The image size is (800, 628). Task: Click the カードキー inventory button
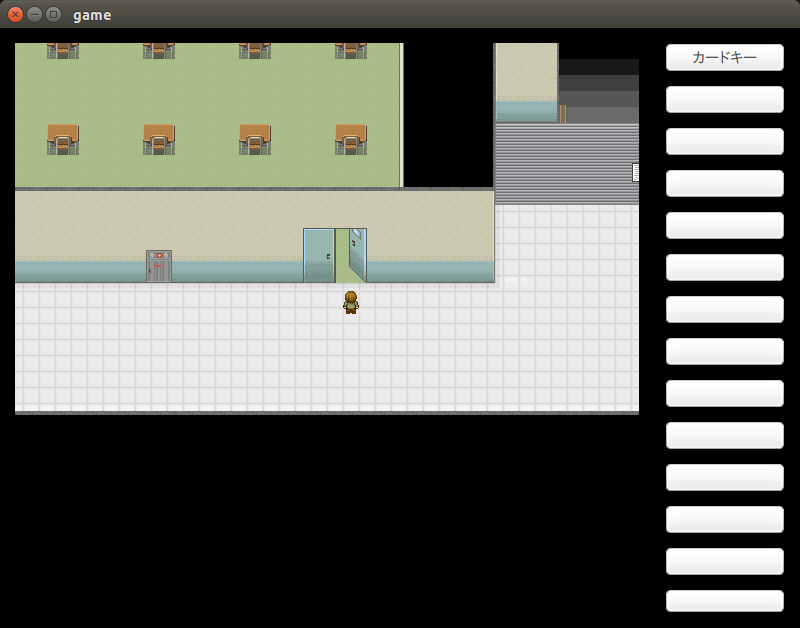pyautogui.click(x=724, y=57)
